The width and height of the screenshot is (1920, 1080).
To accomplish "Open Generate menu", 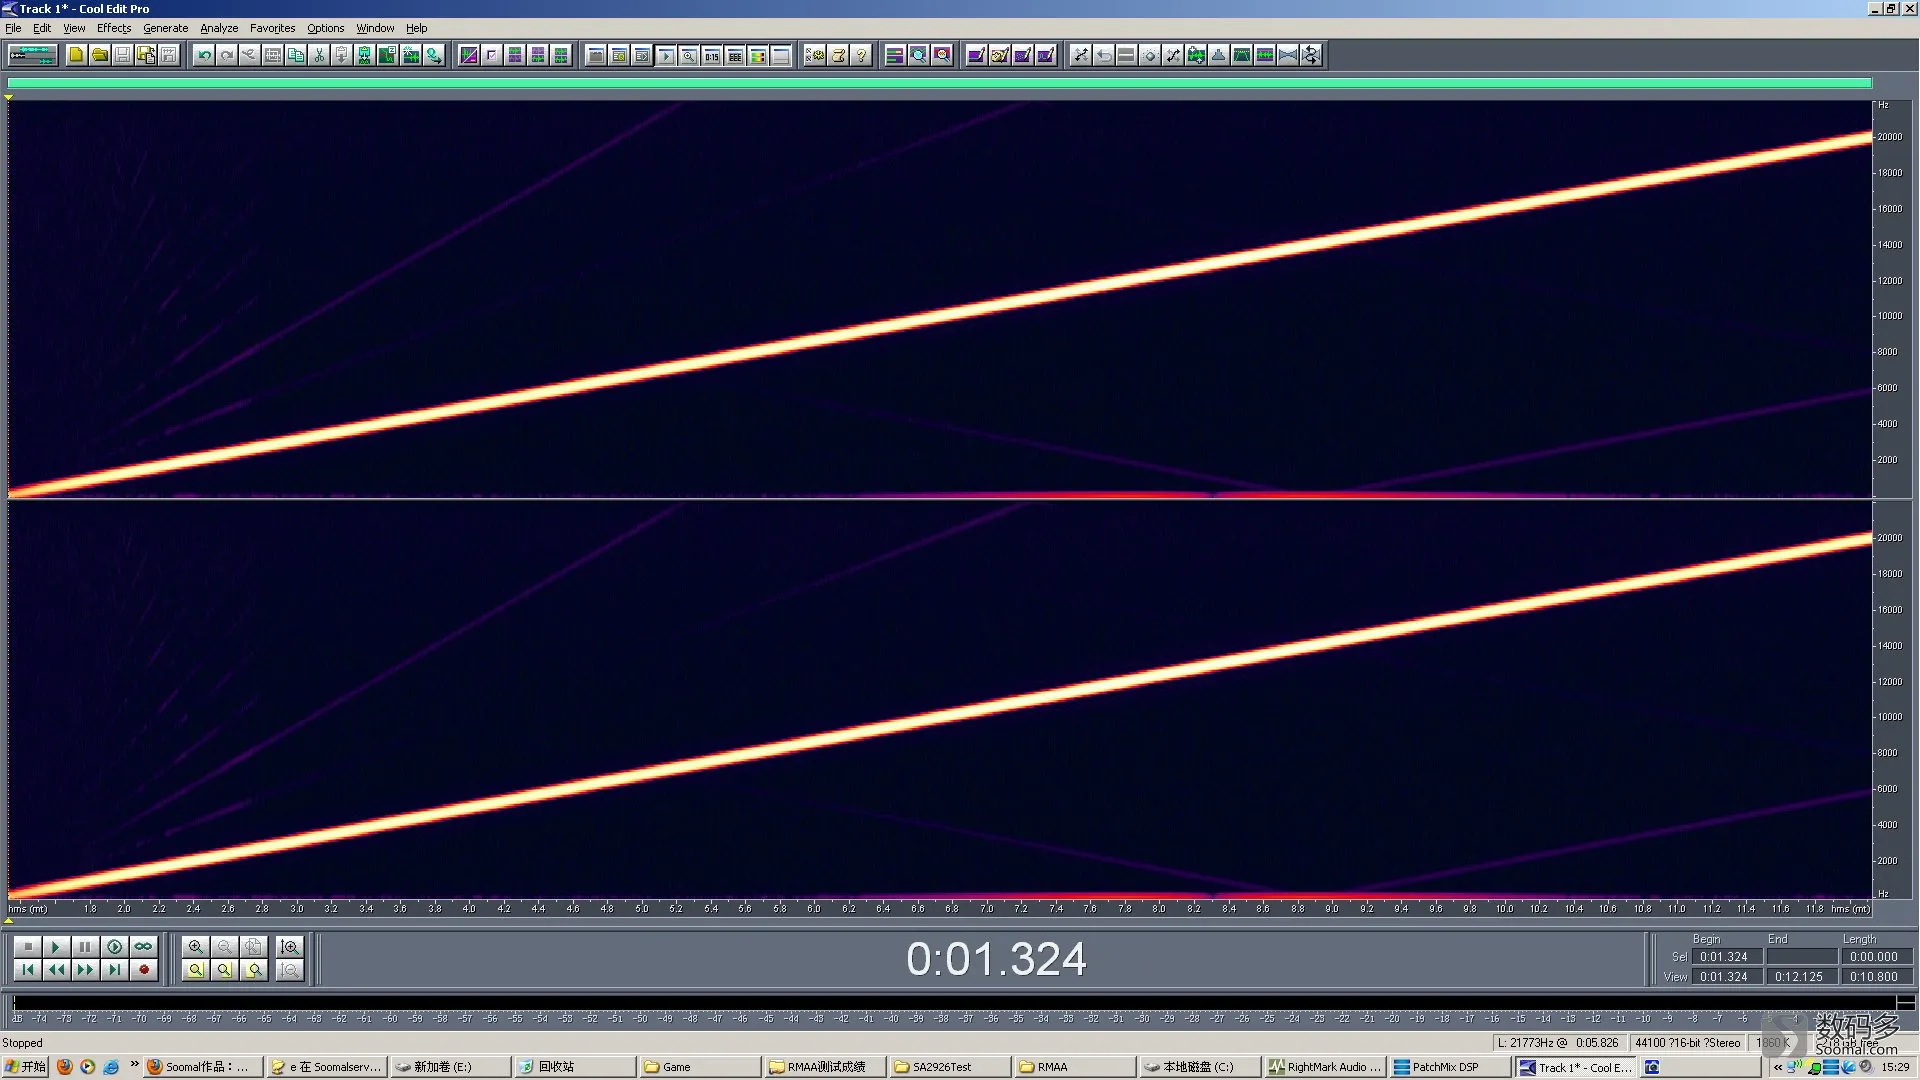I will click(x=165, y=28).
